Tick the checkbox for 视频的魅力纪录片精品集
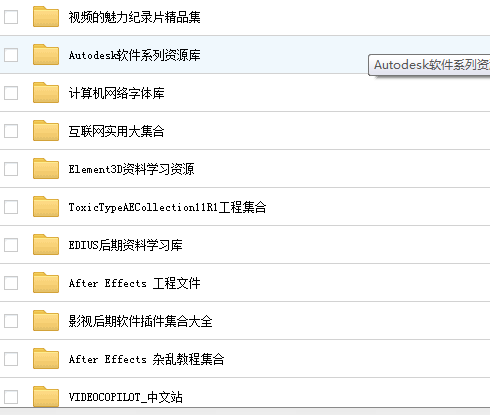 (x=11, y=17)
